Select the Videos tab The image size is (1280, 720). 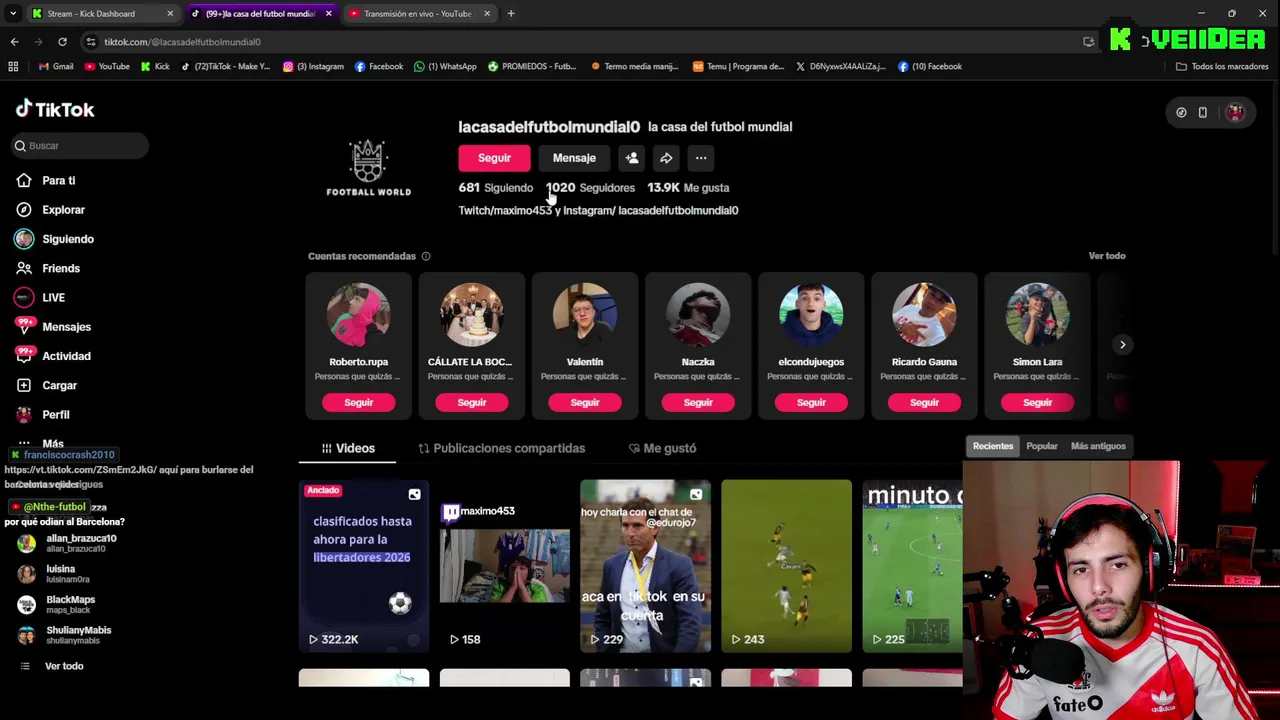point(348,448)
